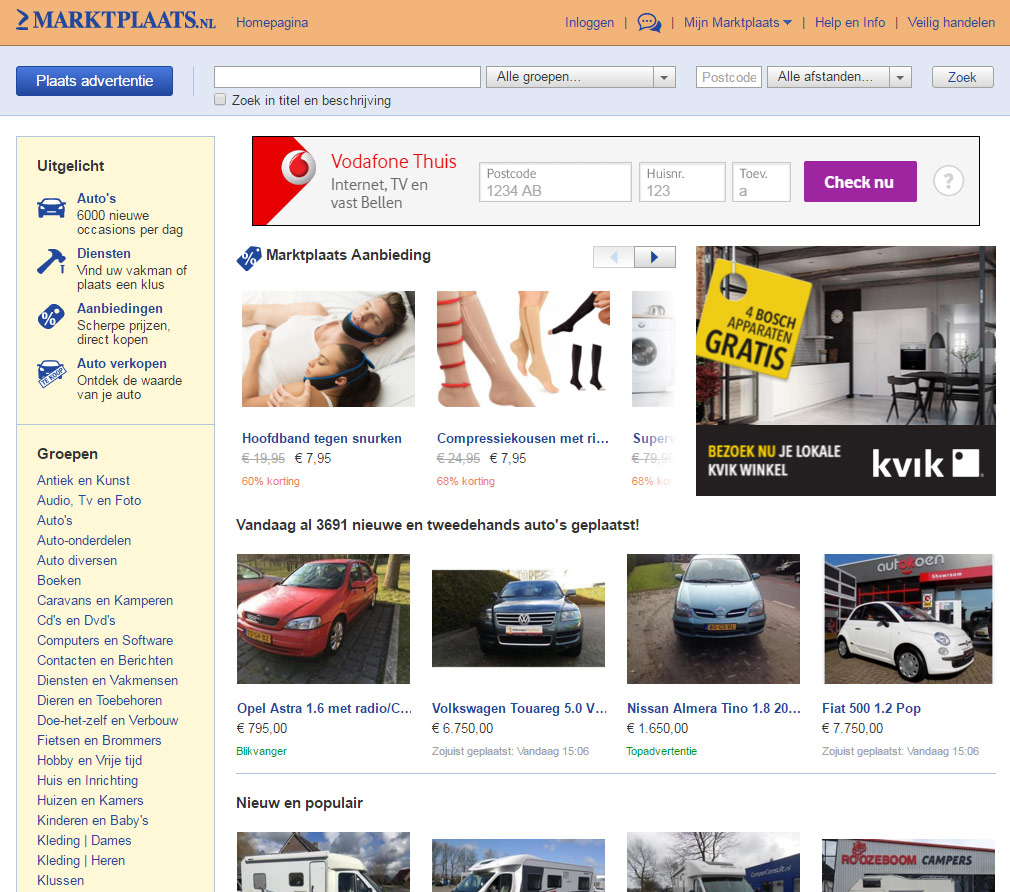
Task: Click the purple Check nu button
Action: (x=859, y=182)
